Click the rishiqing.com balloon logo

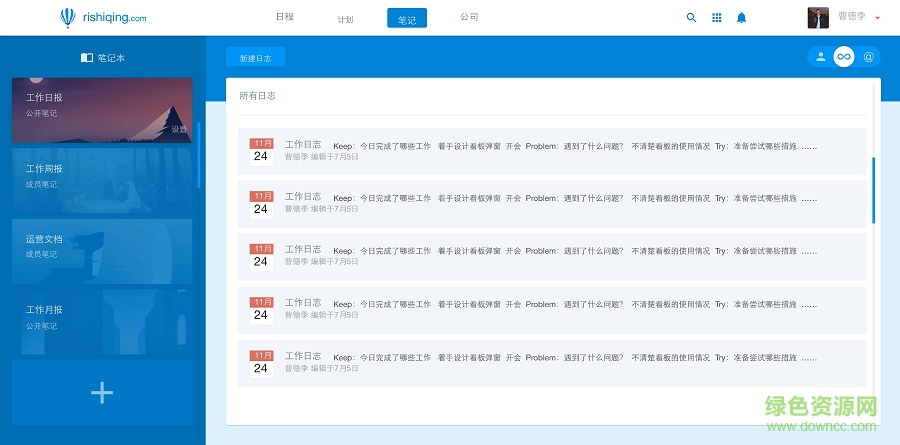click(67, 17)
